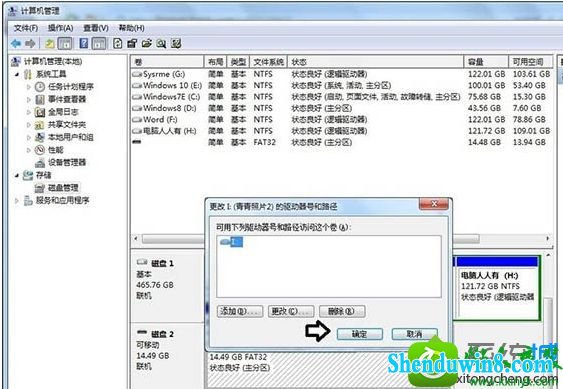Click the OK (确定) button in dialog
This screenshot has width=563, height=389.
pyautogui.click(x=360, y=334)
